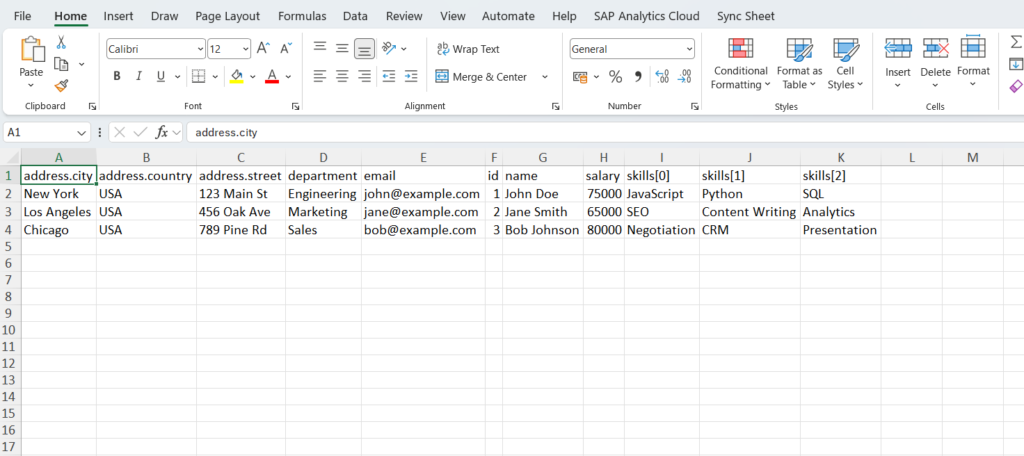Align cell text right

pyautogui.click(x=364, y=76)
